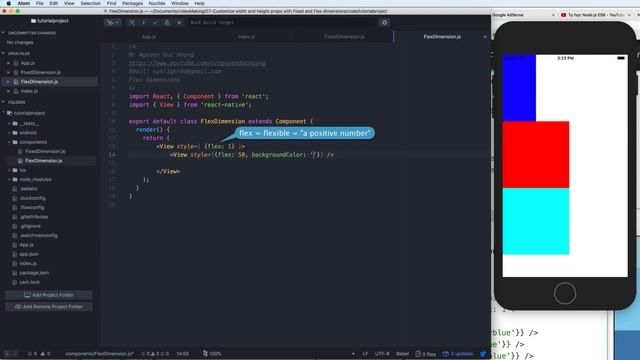
Task: Open the Edit menu
Action: tap(53, 3)
